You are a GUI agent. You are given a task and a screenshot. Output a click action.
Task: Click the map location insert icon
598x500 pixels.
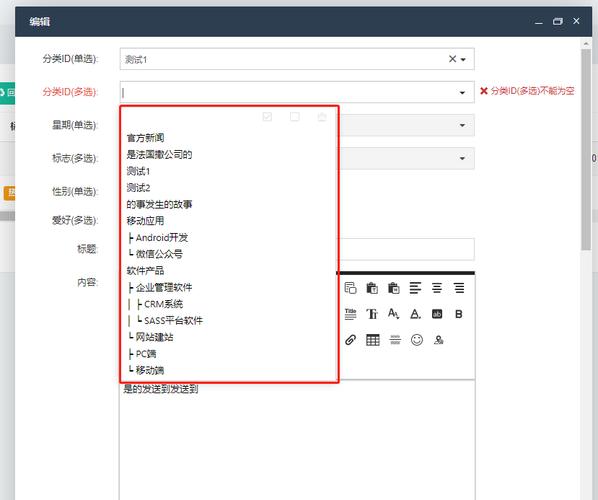click(x=439, y=339)
